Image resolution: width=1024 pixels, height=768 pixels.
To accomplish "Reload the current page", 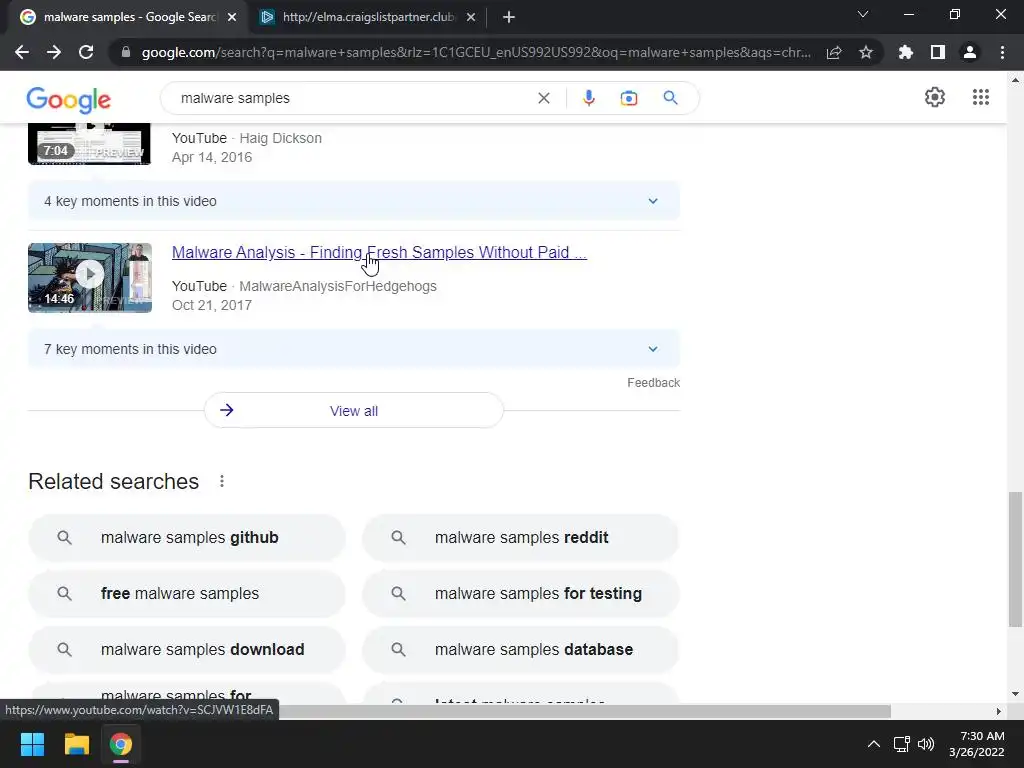I will [86, 52].
